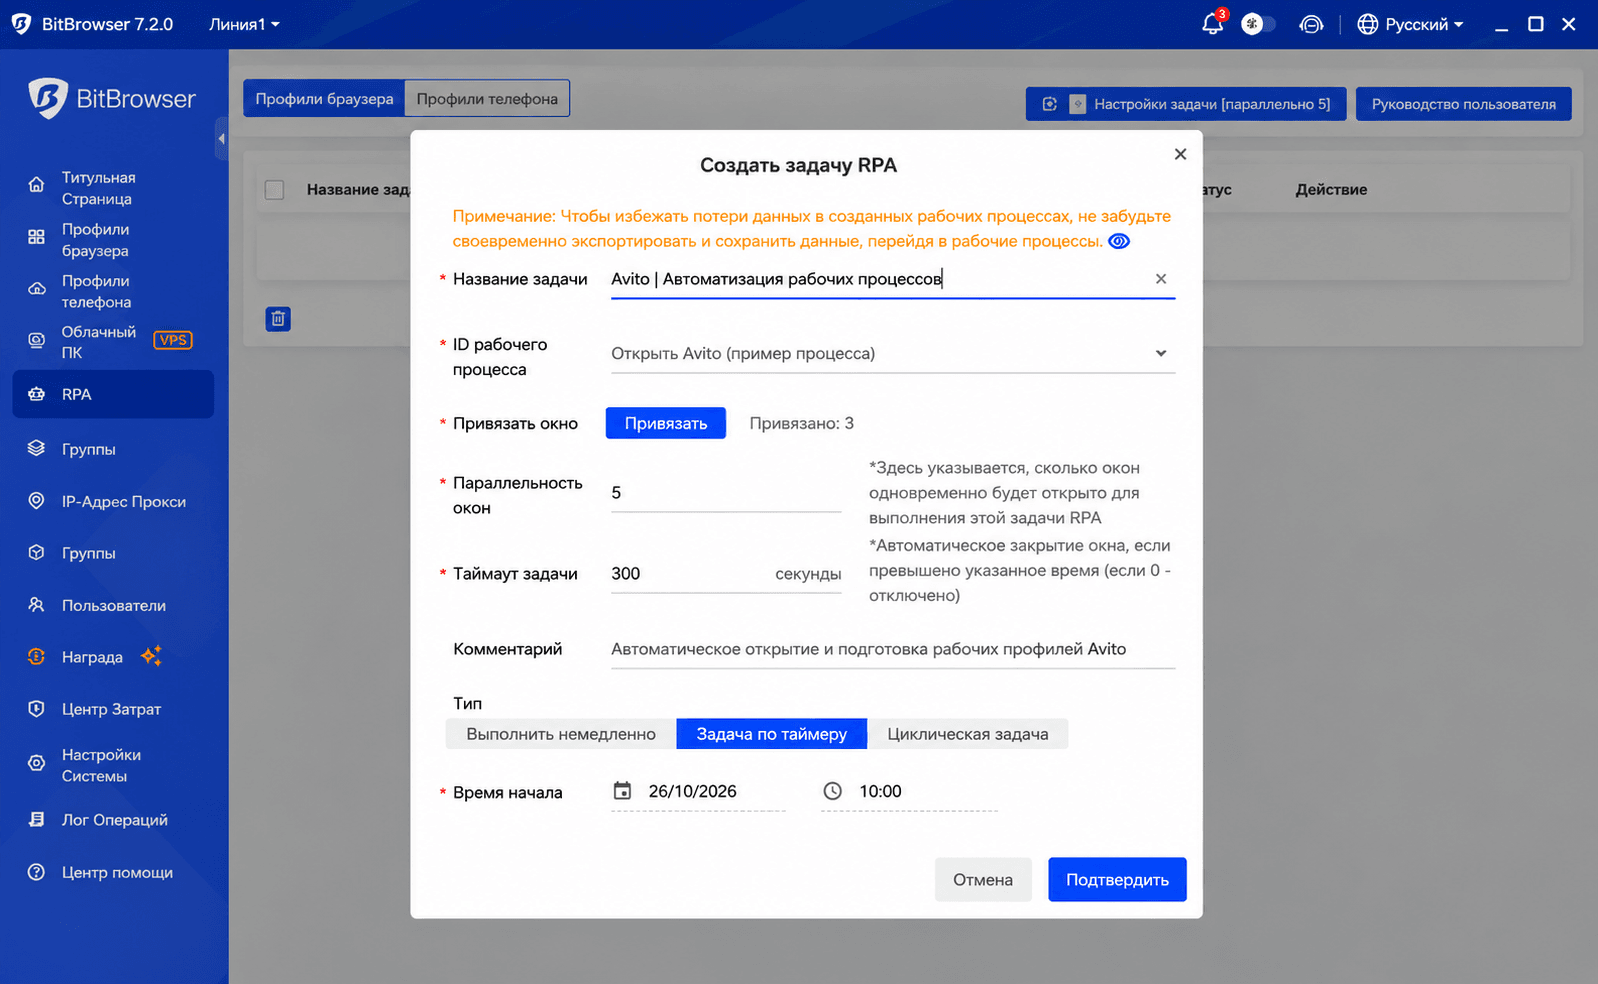Click Подтвердить to confirm the task
1598x984 pixels.
coord(1117,880)
